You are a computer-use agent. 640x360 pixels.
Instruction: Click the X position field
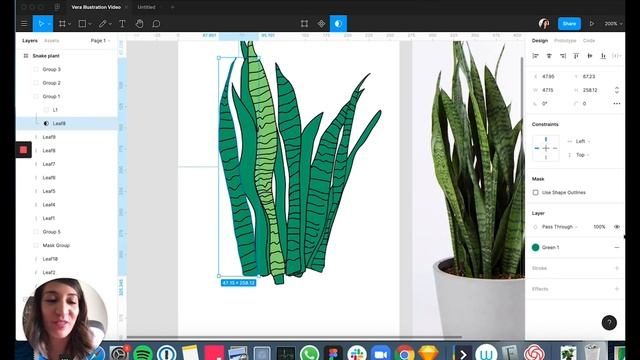549,76
